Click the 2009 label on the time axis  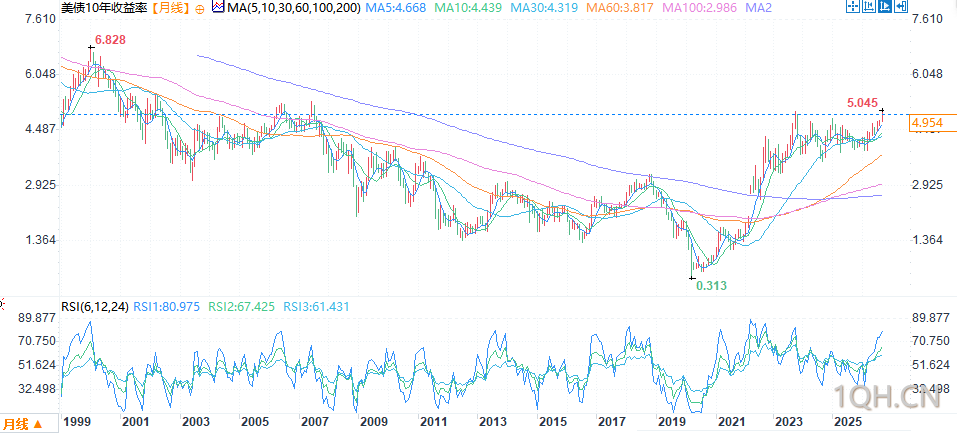[373, 422]
